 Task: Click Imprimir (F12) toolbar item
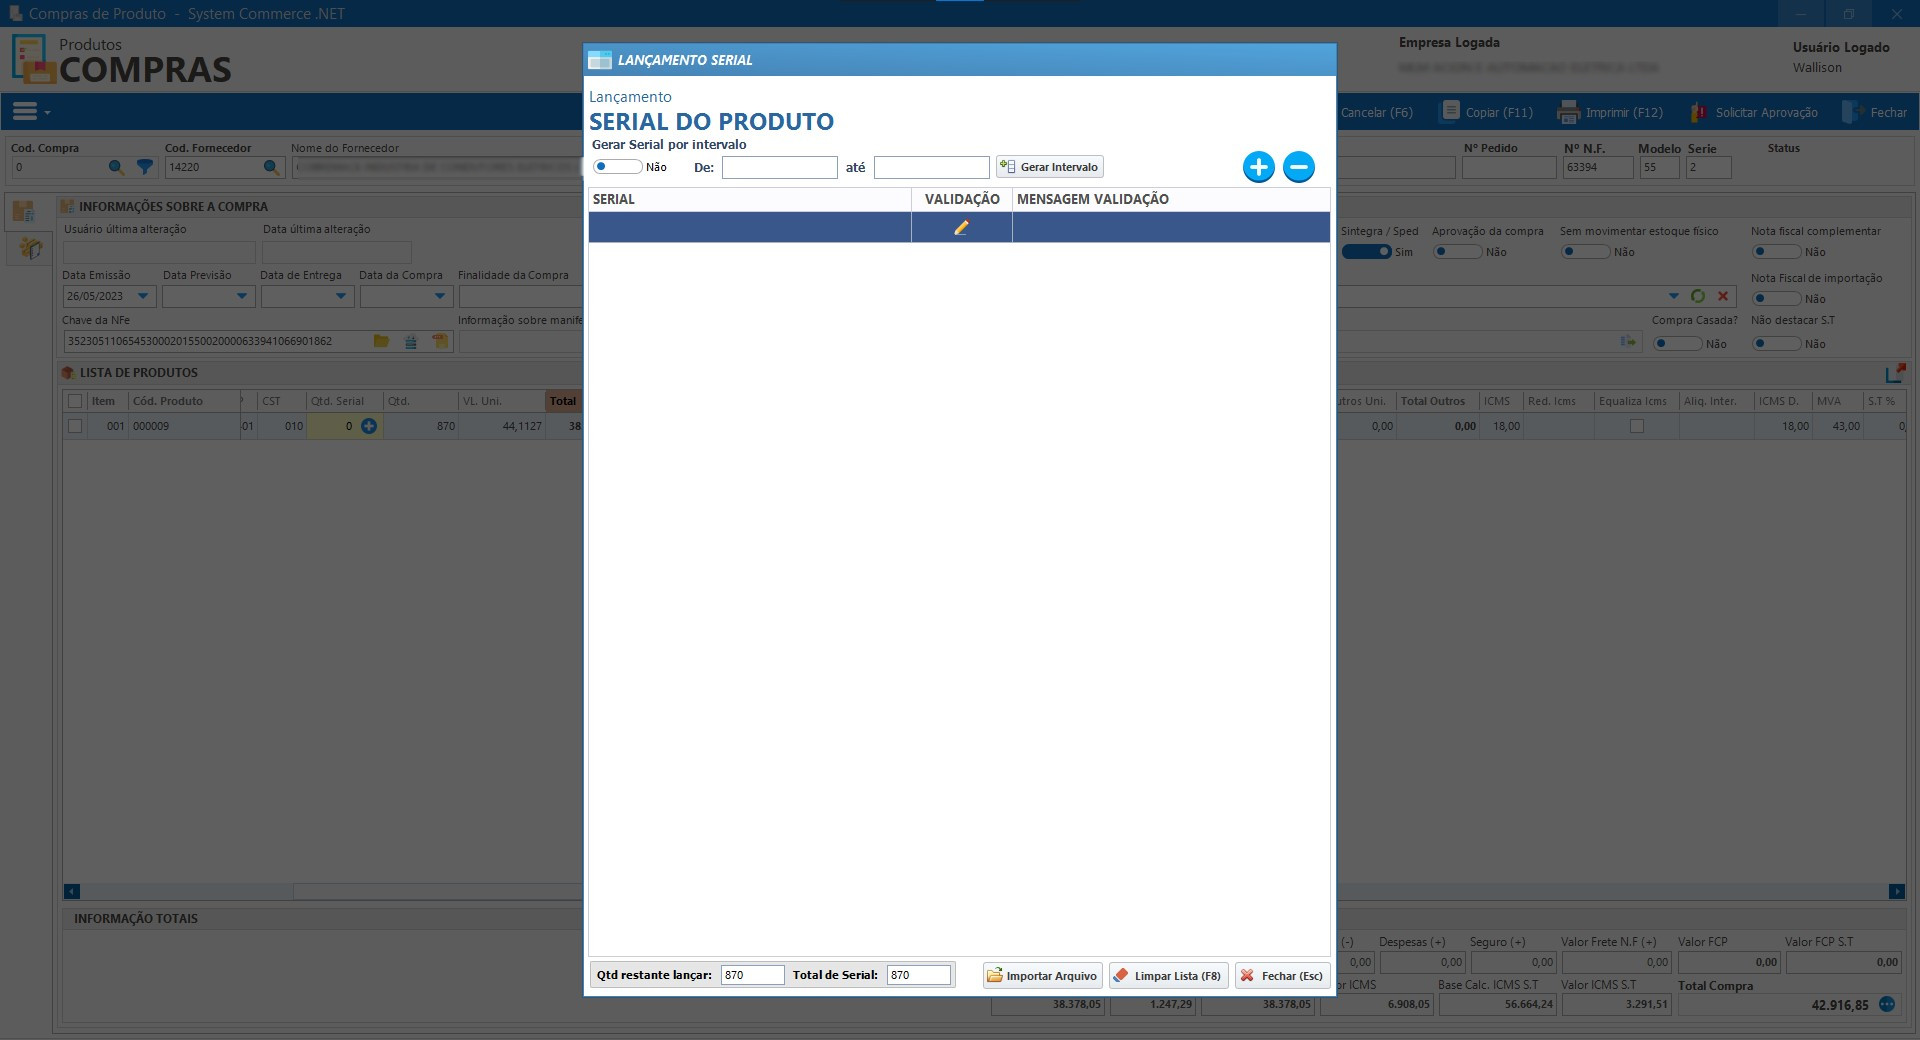[x=1611, y=112]
